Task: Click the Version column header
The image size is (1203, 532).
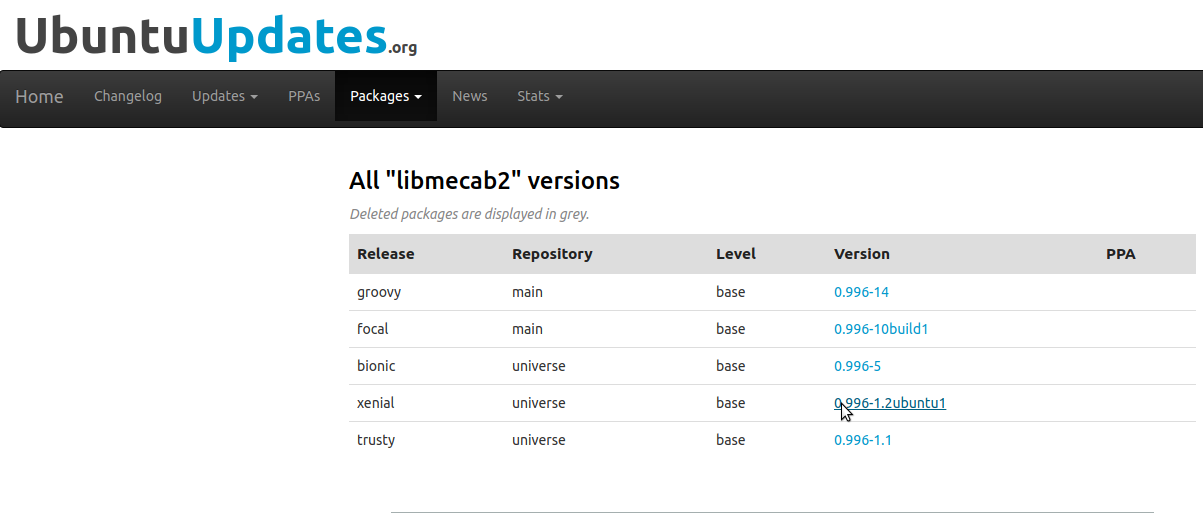Action: click(862, 254)
